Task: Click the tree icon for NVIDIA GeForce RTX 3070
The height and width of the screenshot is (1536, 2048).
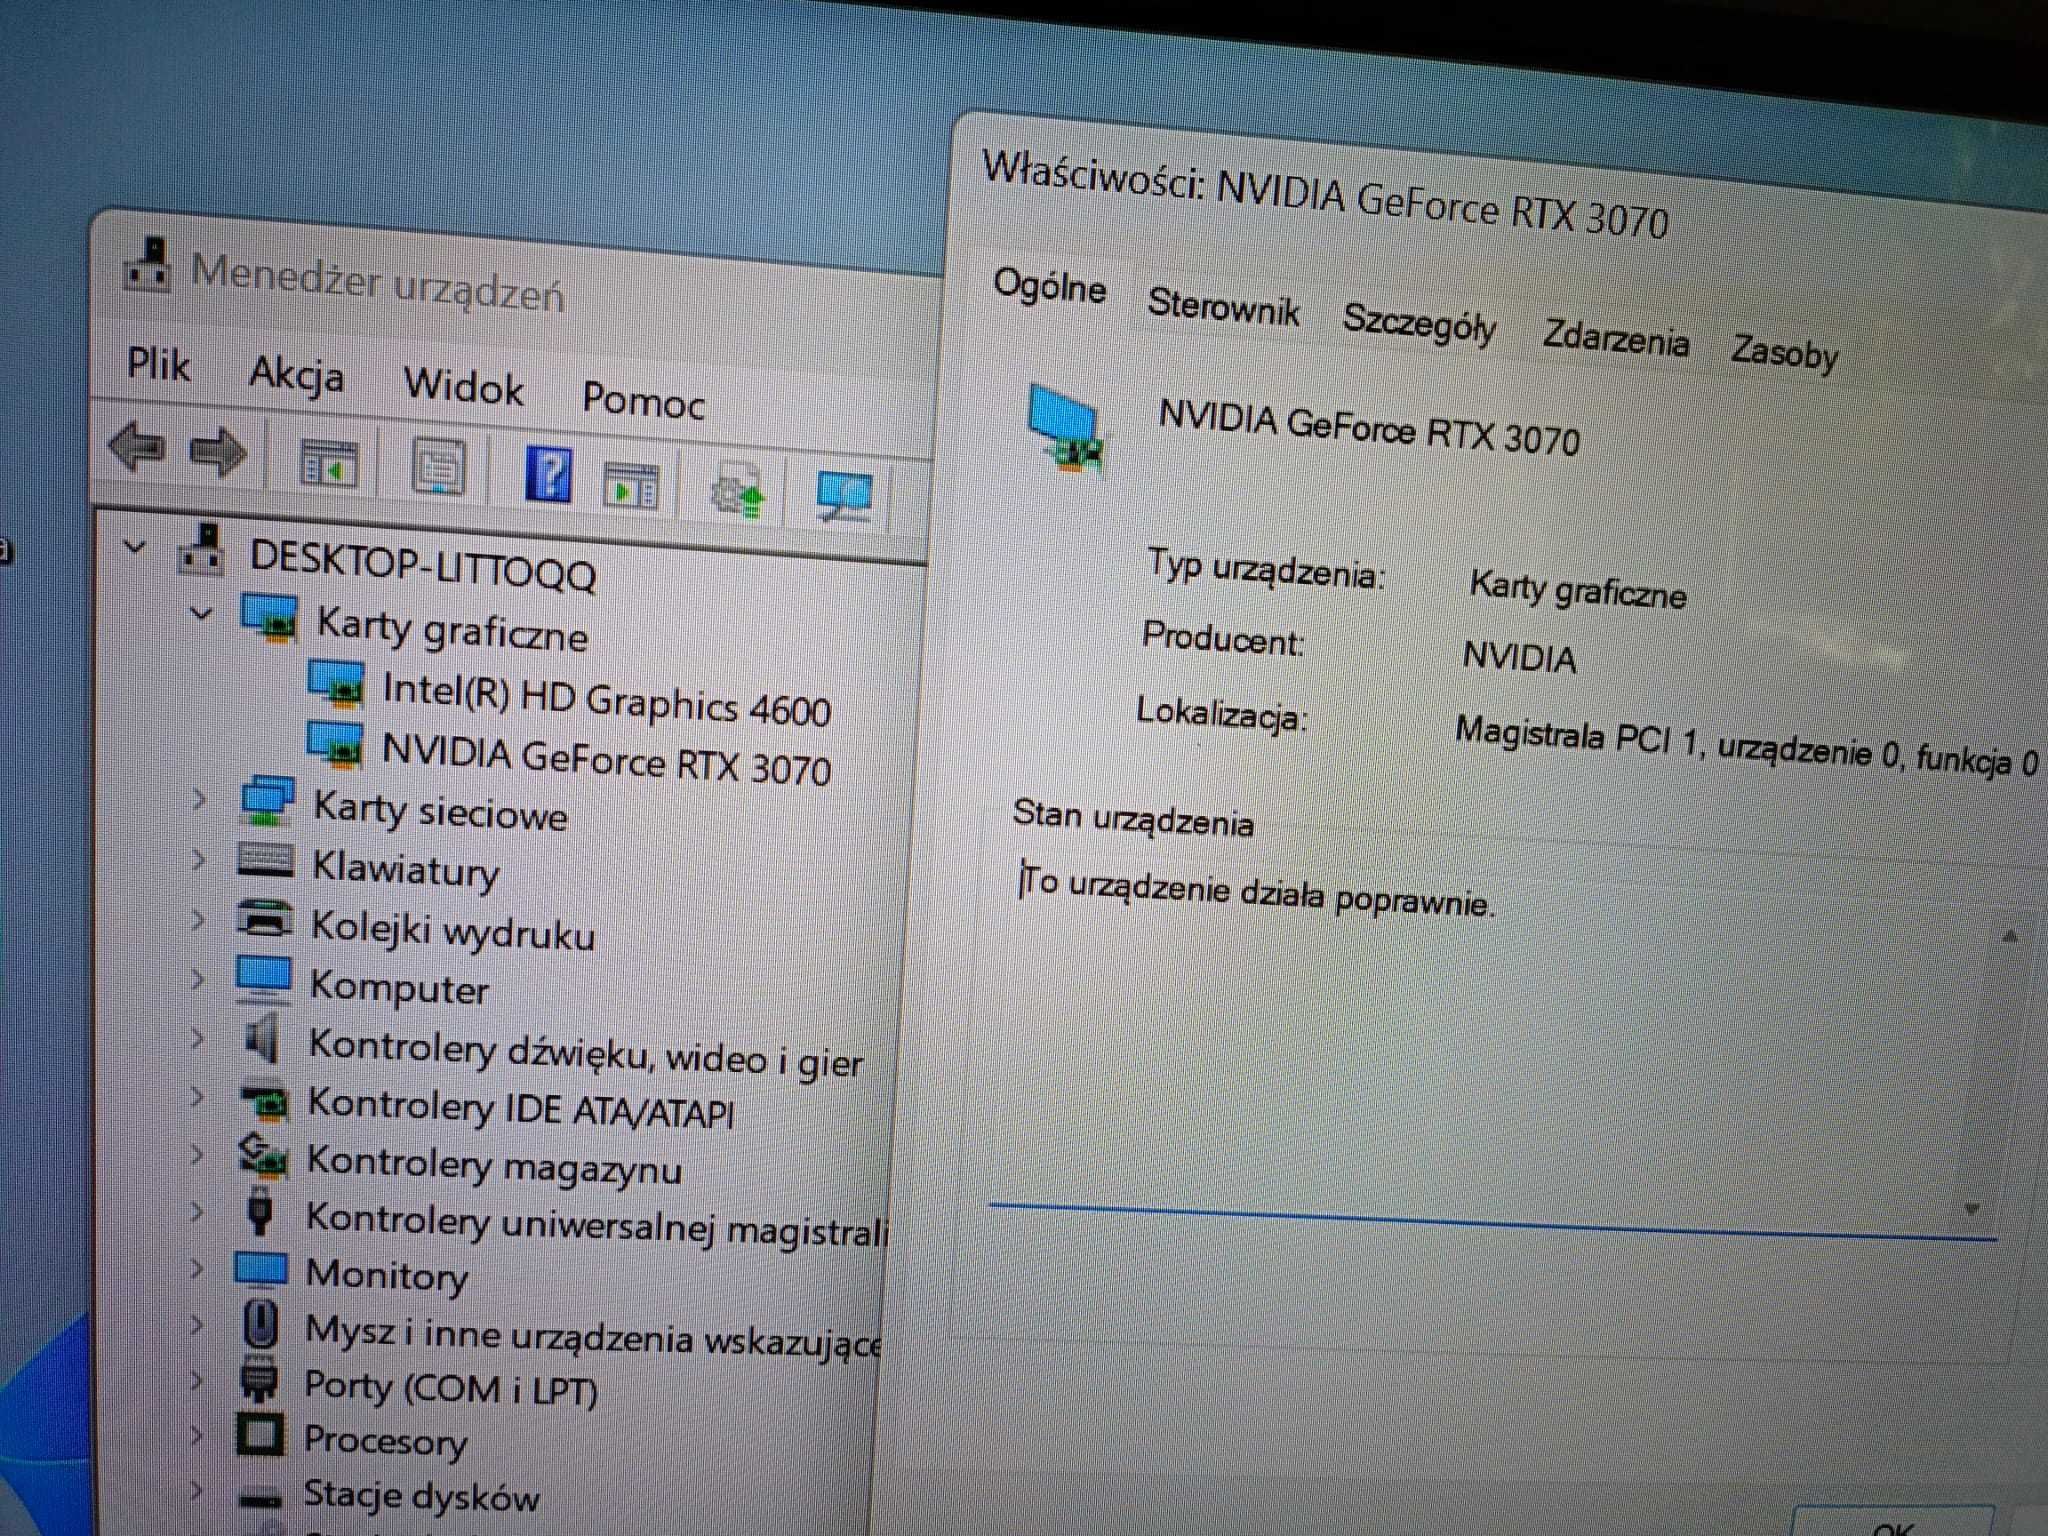Action: point(335,745)
